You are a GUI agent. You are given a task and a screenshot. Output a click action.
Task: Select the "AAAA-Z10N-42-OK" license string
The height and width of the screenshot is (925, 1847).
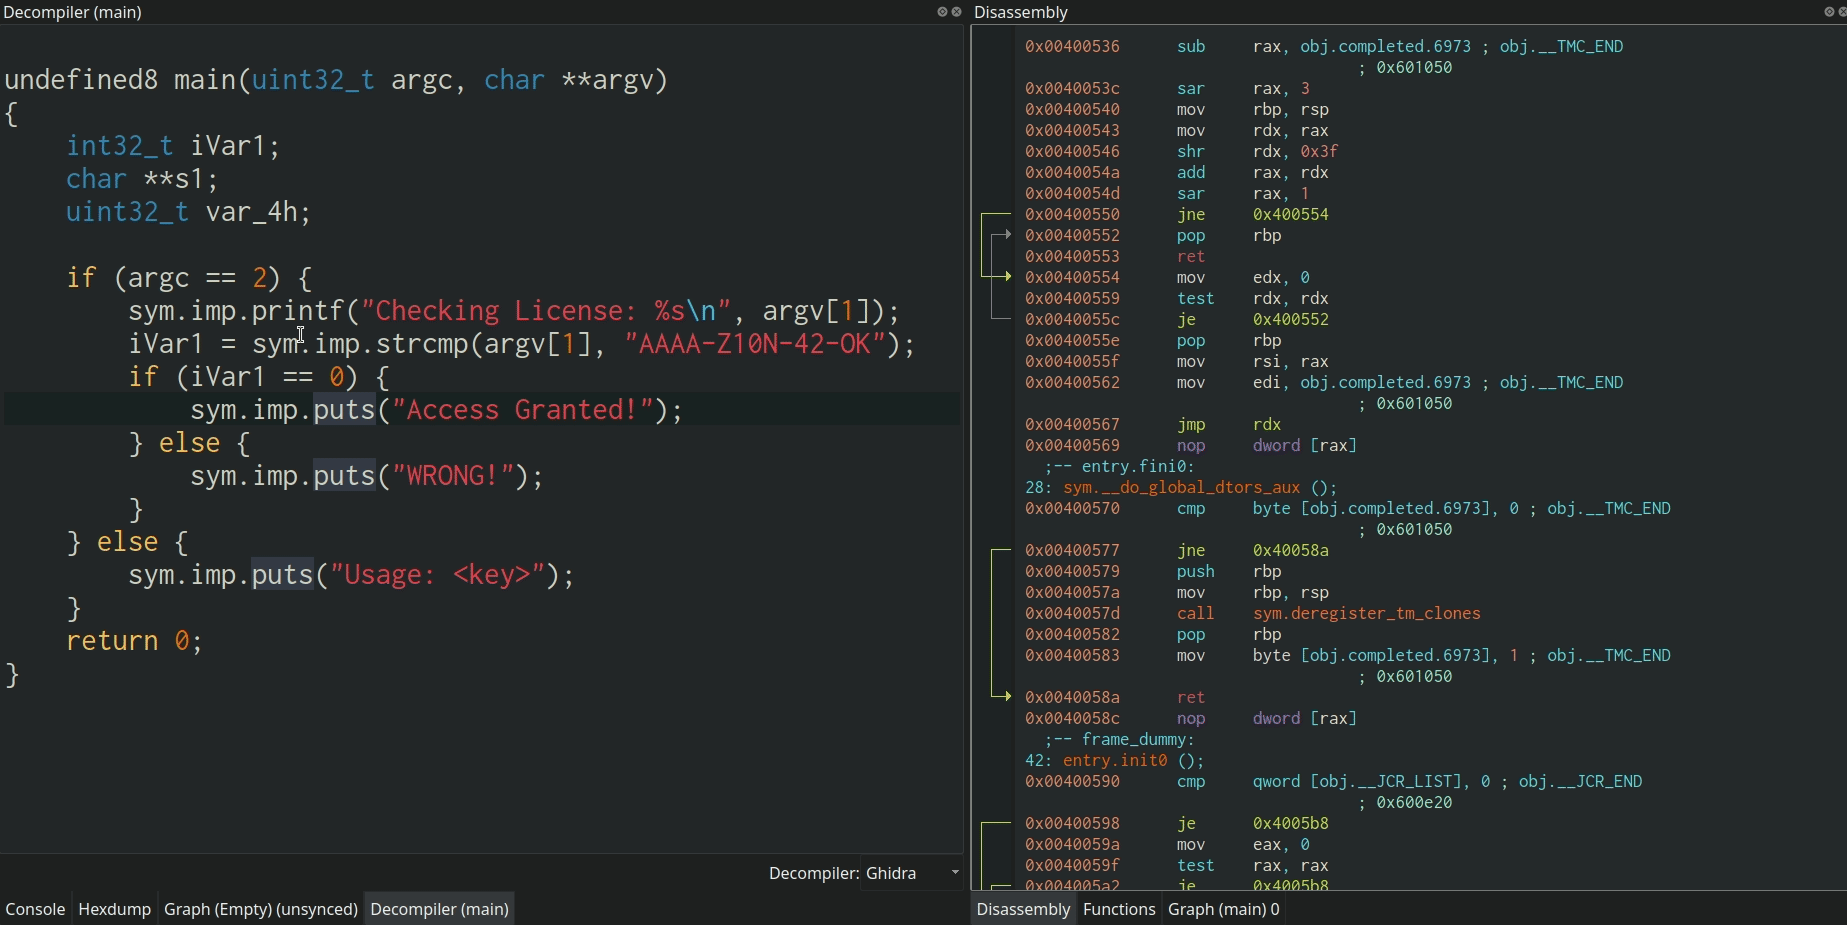755,344
